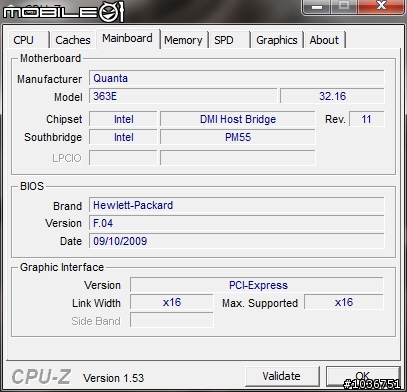Click the Link Width x16 field
The width and height of the screenshot is (407, 392).
coord(172,303)
